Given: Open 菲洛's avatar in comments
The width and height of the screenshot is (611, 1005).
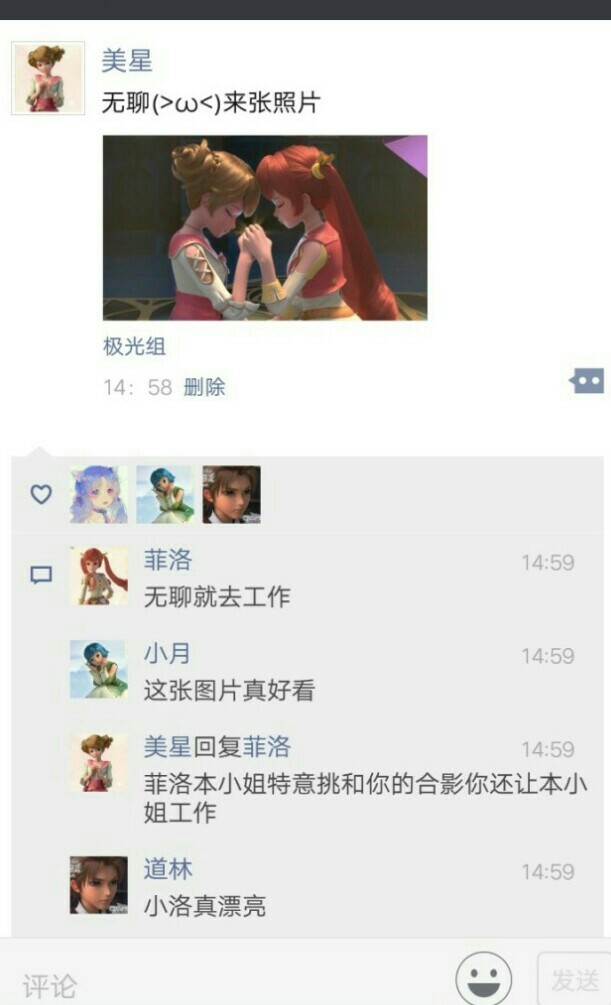Looking at the screenshot, I should [x=98, y=576].
